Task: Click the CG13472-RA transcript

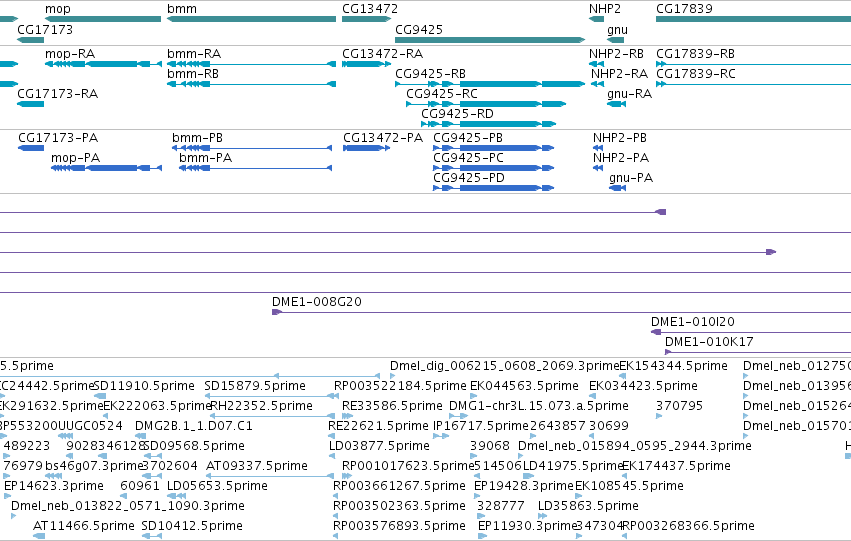Action: click(366, 64)
